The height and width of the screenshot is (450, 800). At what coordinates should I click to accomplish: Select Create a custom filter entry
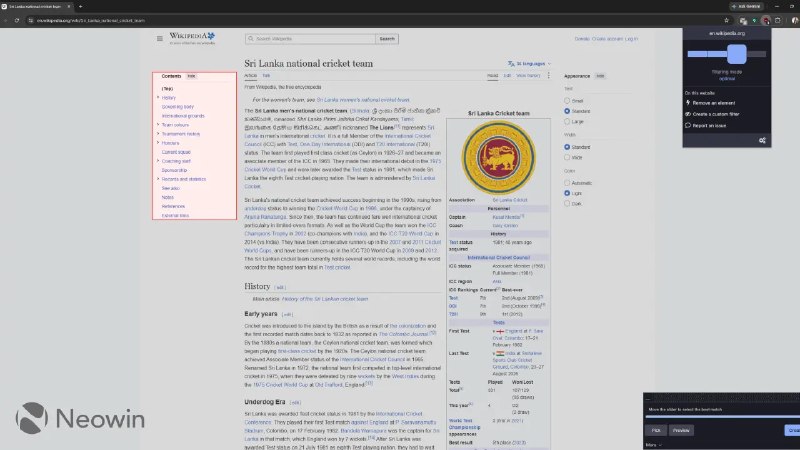(715, 114)
